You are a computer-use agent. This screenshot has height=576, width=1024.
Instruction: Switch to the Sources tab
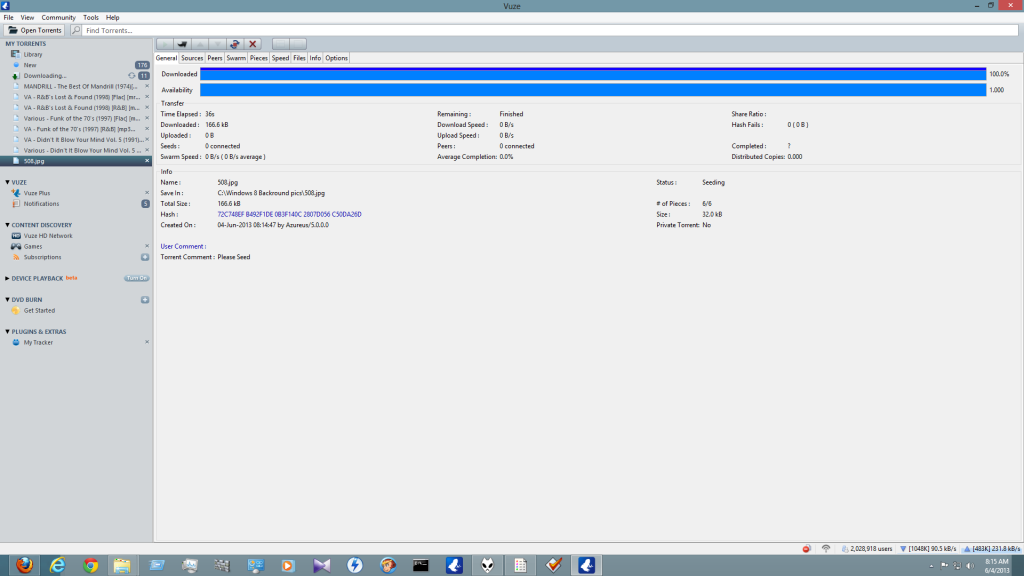click(192, 58)
